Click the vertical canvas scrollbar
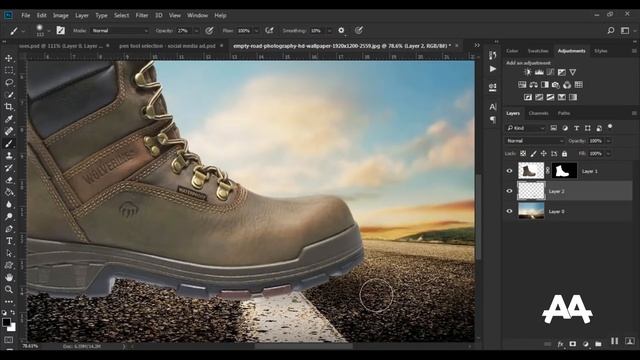This screenshot has width=640, height=360. pos(478,216)
